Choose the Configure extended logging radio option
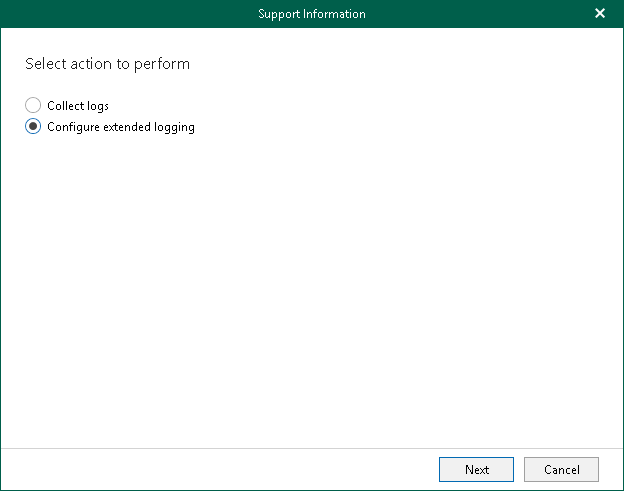 click(33, 127)
